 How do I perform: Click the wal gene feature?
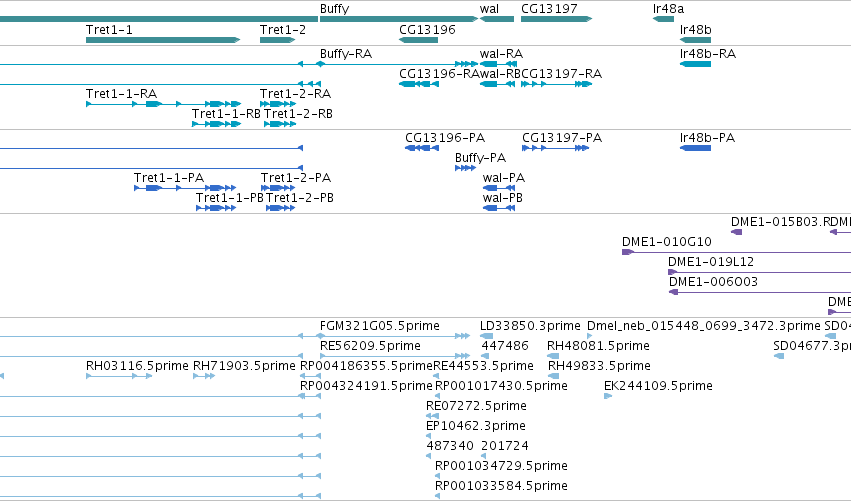tap(497, 19)
